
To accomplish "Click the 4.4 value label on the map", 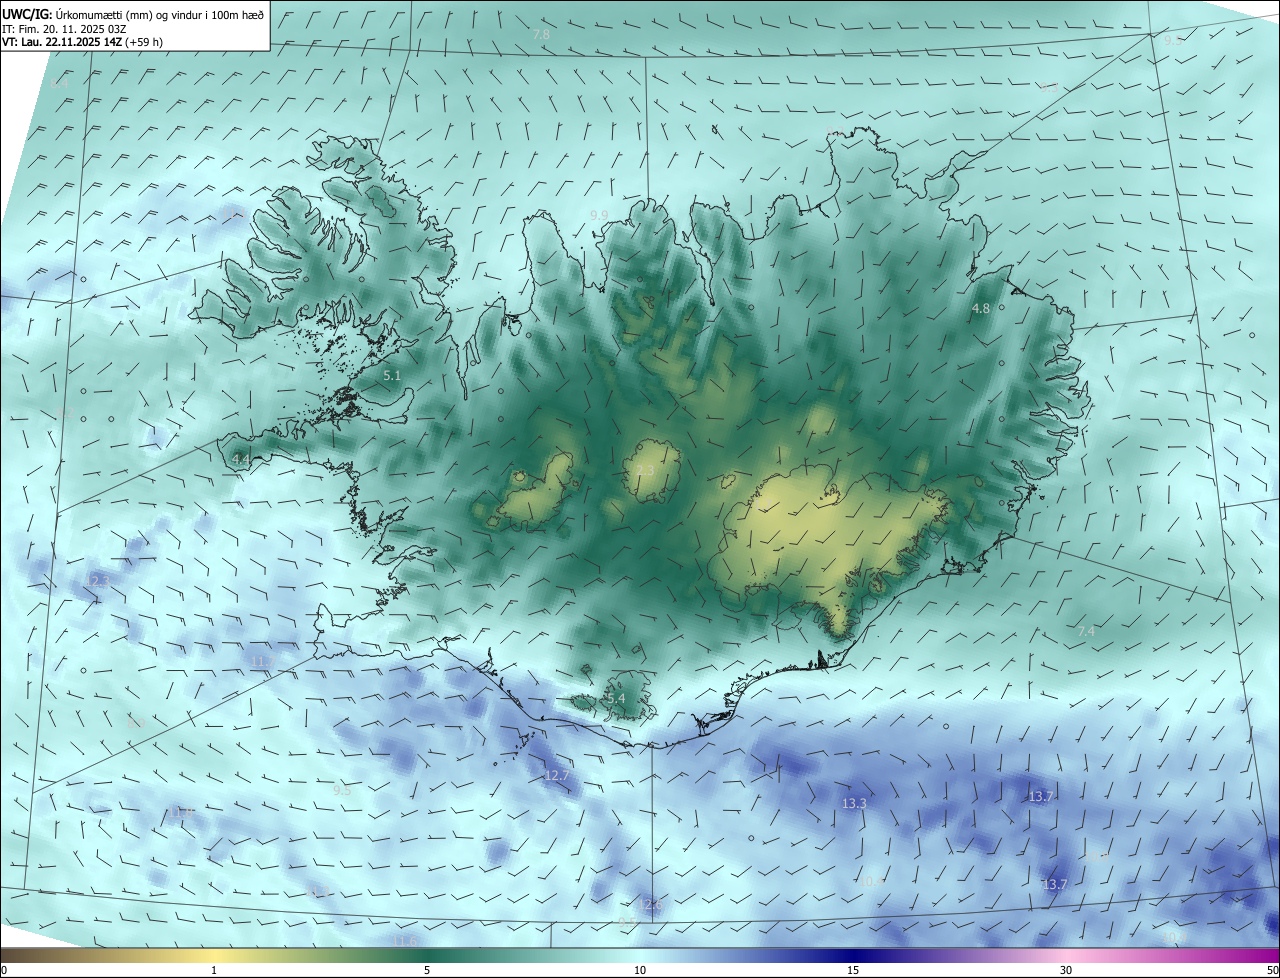I will [241, 459].
